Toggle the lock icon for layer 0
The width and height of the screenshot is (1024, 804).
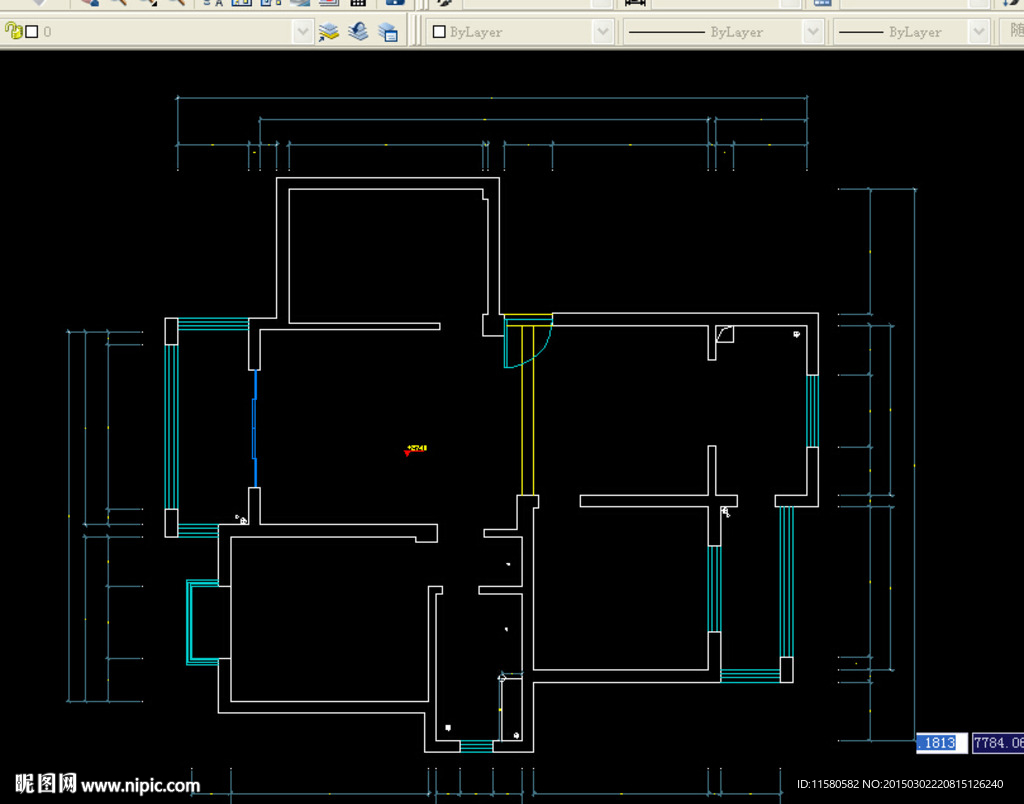[13, 32]
